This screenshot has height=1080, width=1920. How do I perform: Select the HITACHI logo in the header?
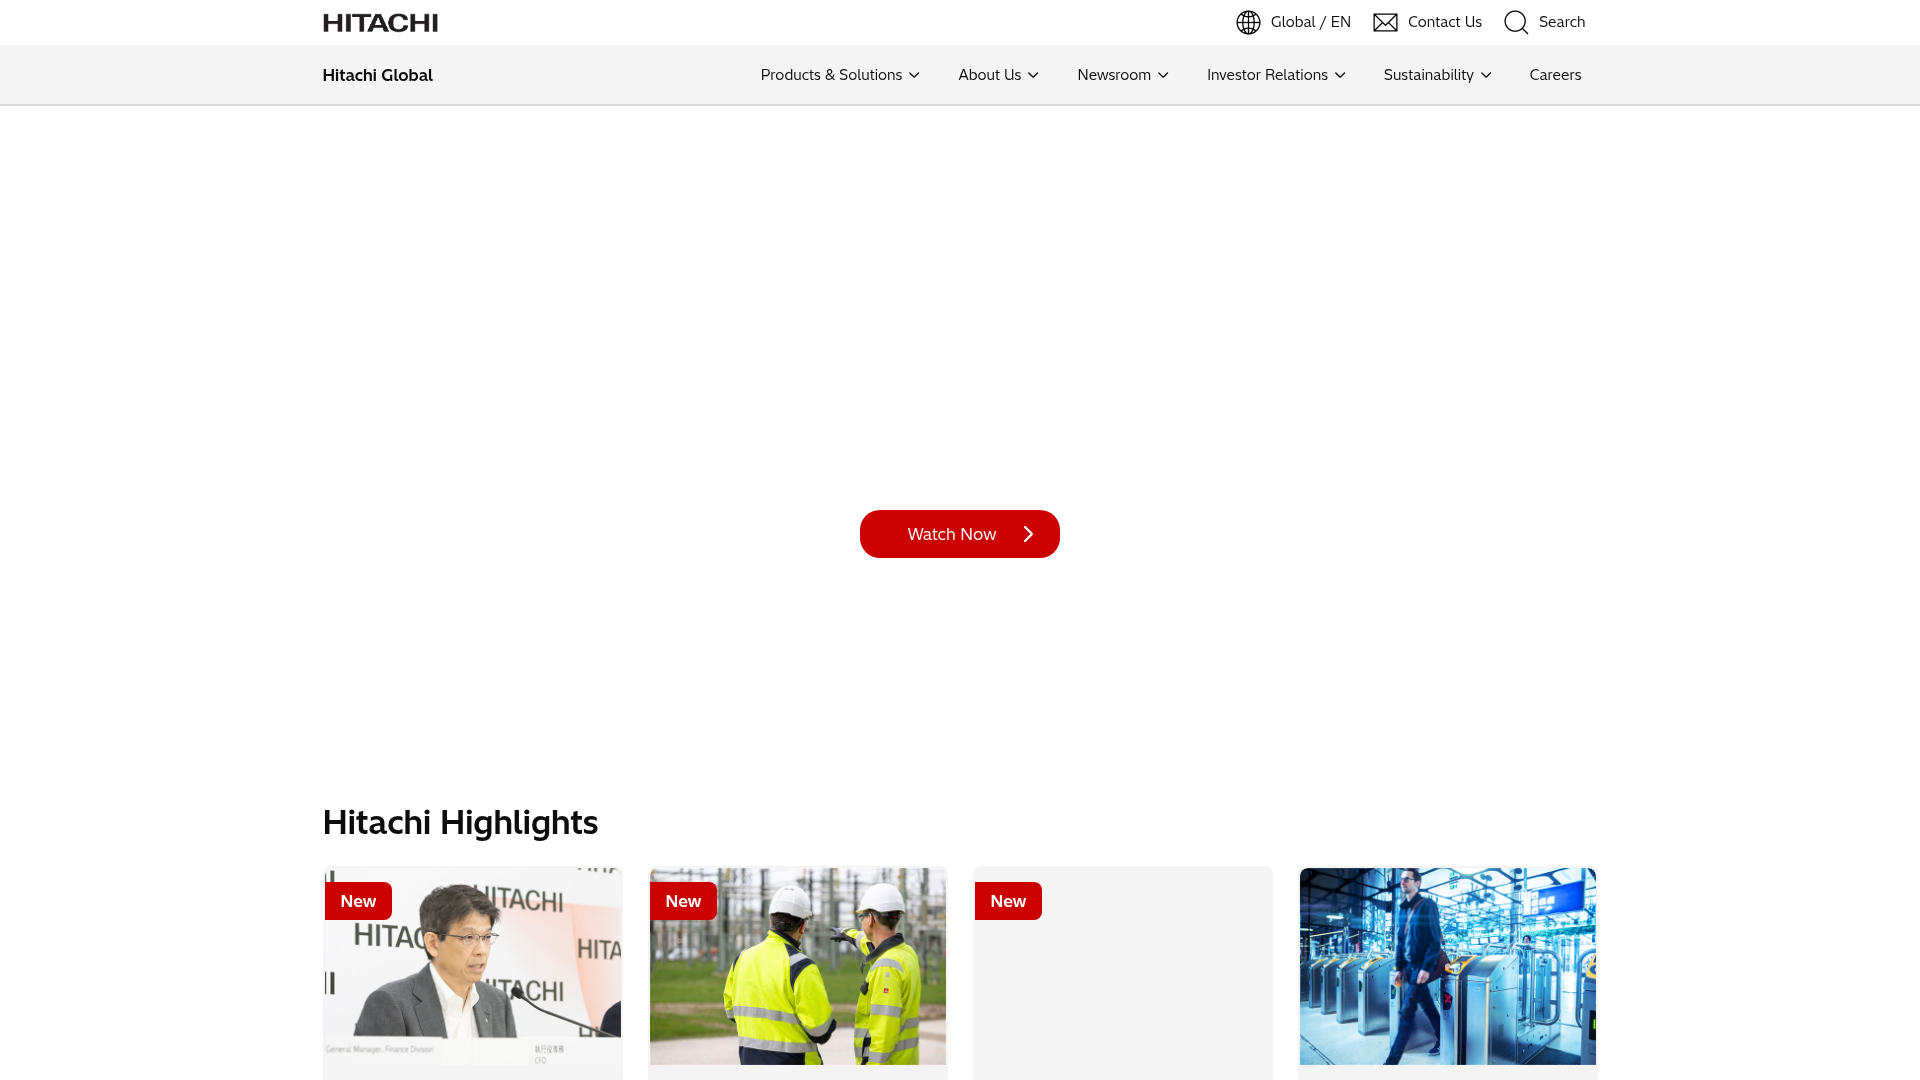click(380, 22)
